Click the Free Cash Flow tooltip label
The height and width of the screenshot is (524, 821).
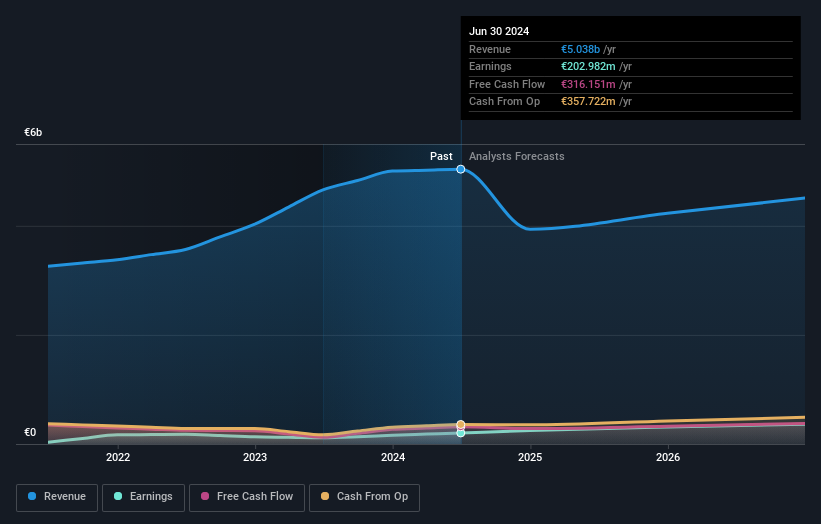tap(507, 84)
